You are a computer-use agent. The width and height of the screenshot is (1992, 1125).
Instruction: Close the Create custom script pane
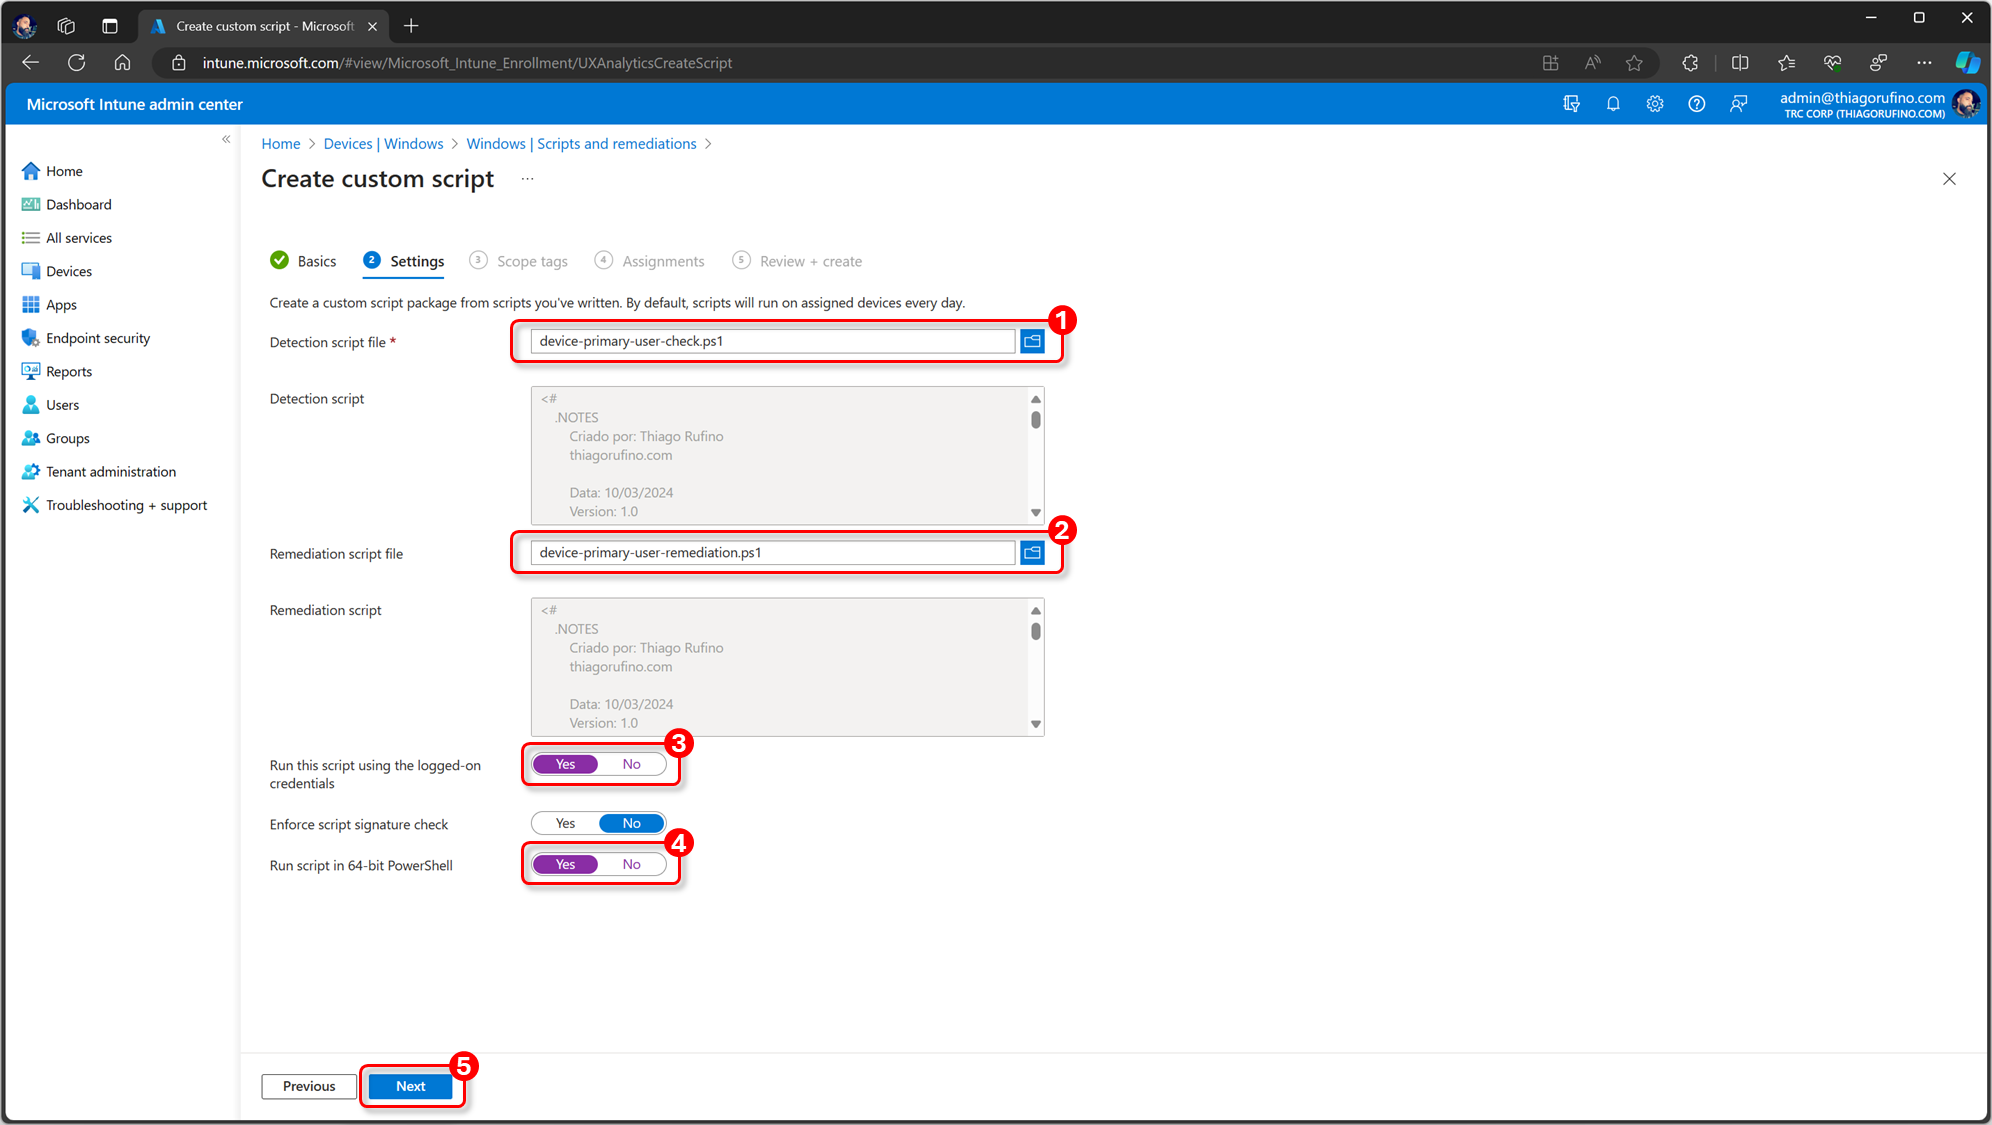pyautogui.click(x=1949, y=179)
